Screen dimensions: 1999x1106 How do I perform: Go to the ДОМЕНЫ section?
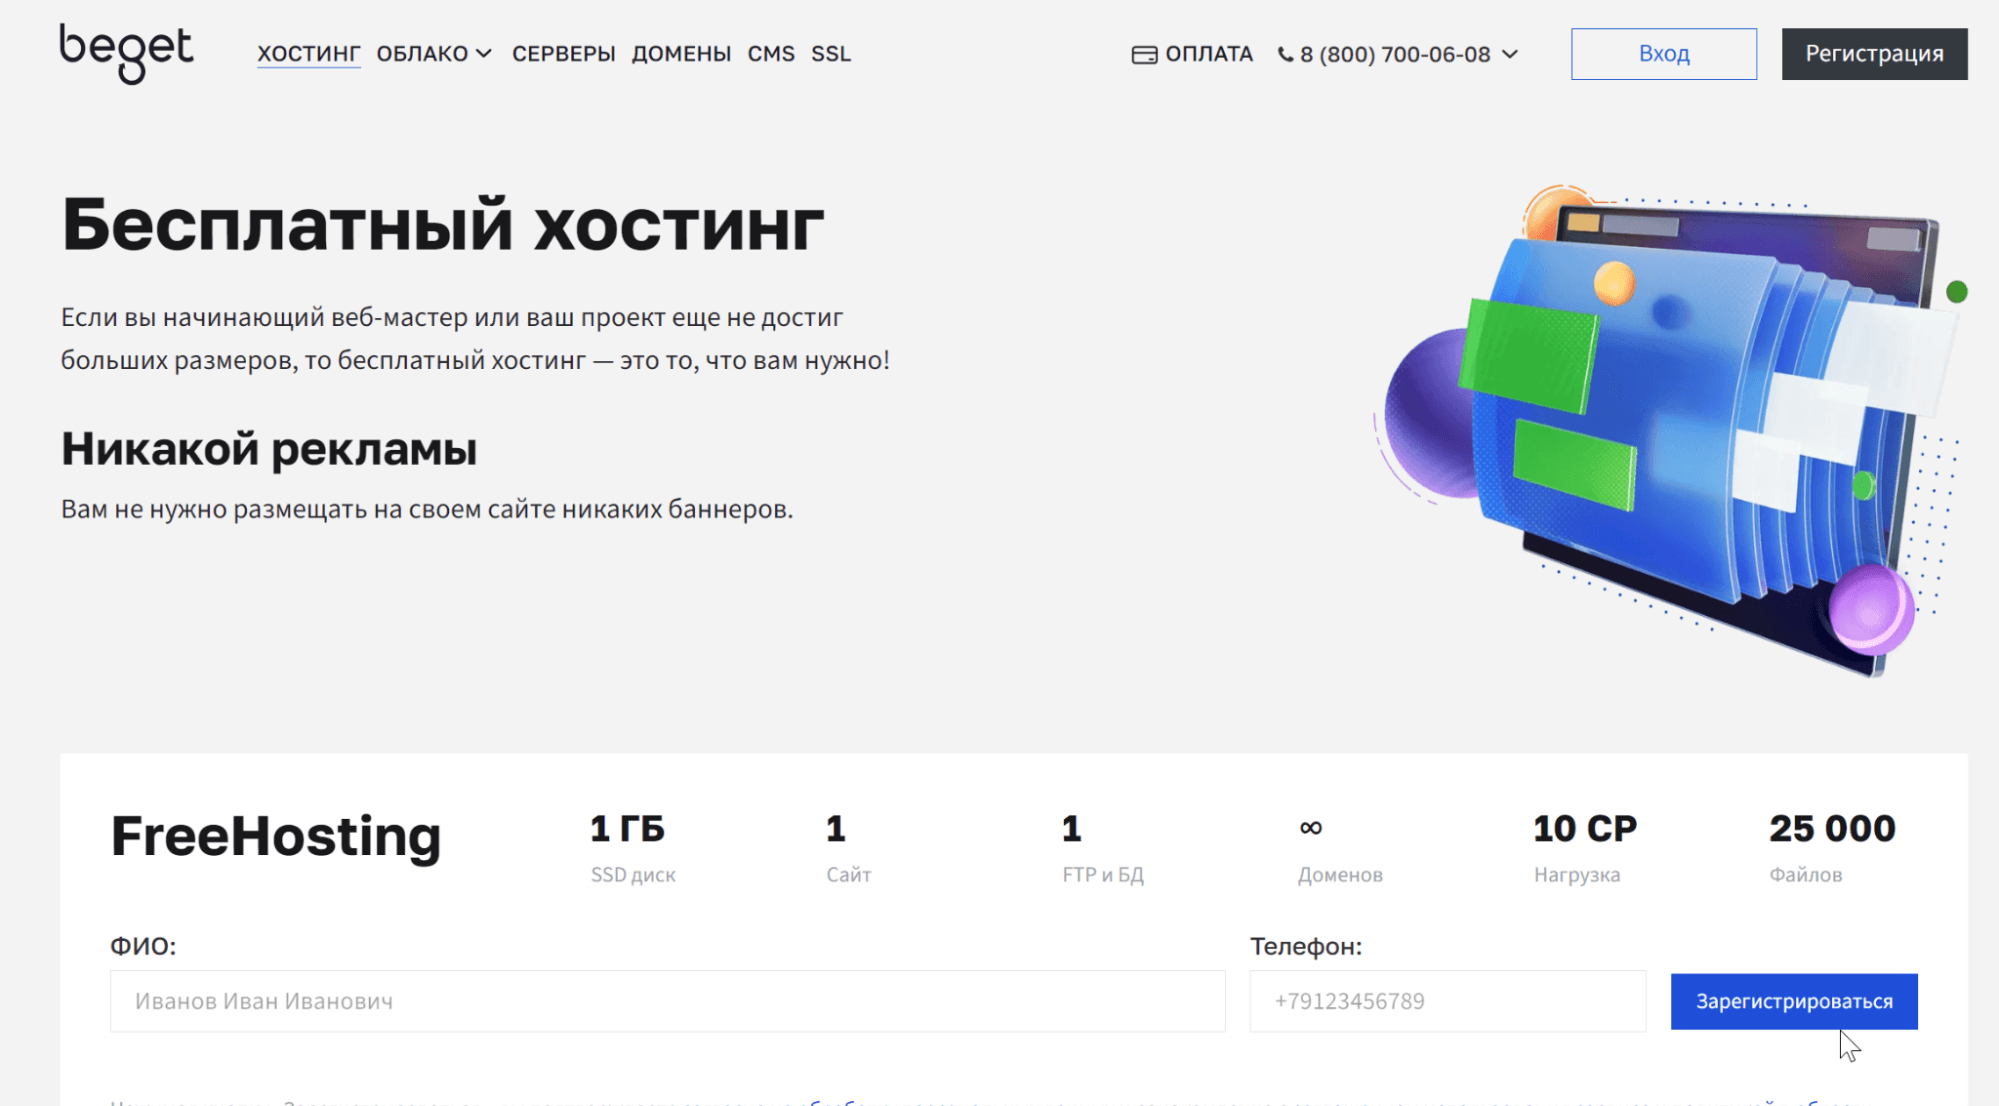(x=682, y=54)
